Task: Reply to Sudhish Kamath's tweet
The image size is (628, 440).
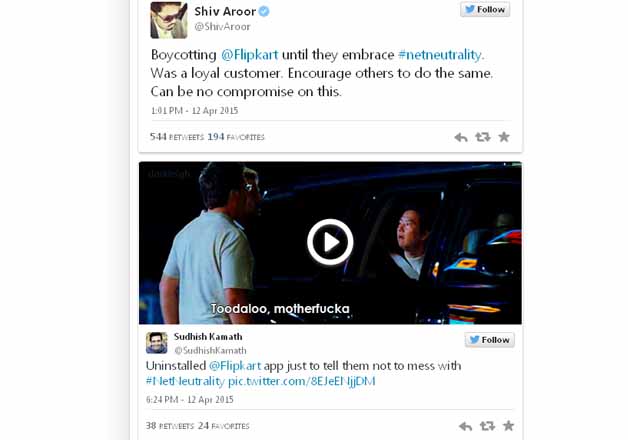Action: click(x=465, y=426)
